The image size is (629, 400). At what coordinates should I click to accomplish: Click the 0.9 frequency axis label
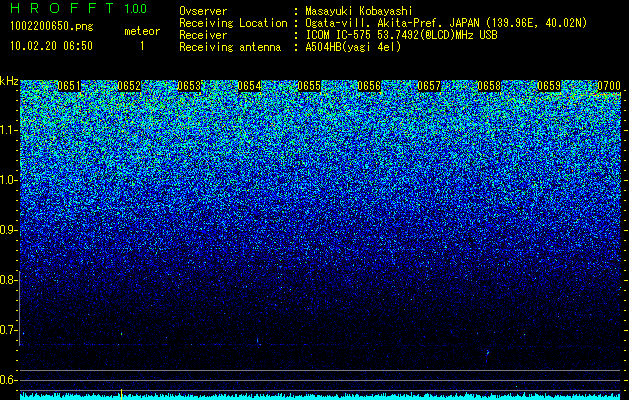pyautogui.click(x=9, y=230)
